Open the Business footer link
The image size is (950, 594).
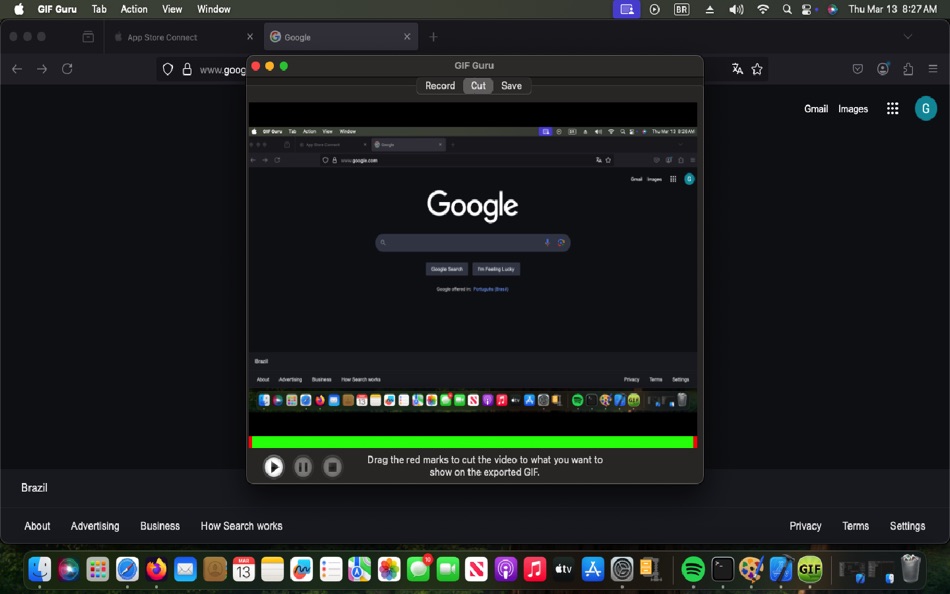coord(160,526)
